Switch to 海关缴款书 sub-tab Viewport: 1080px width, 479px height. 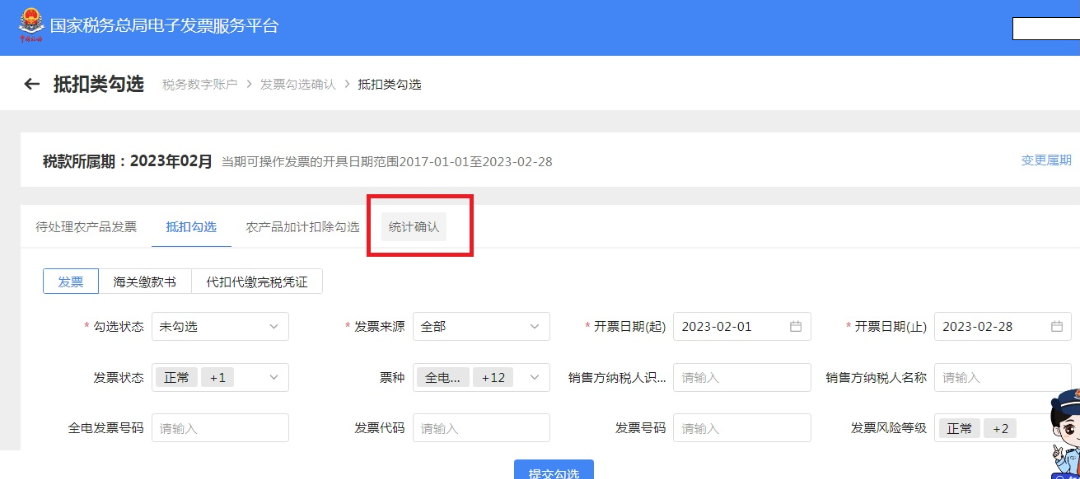coord(145,281)
